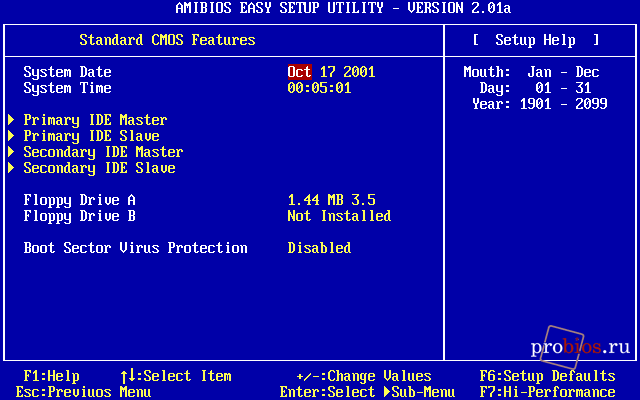Viewport: 640px width, 400px height.
Task: Select the Boot Sector Virus Protection label
Action: [x=136, y=248]
